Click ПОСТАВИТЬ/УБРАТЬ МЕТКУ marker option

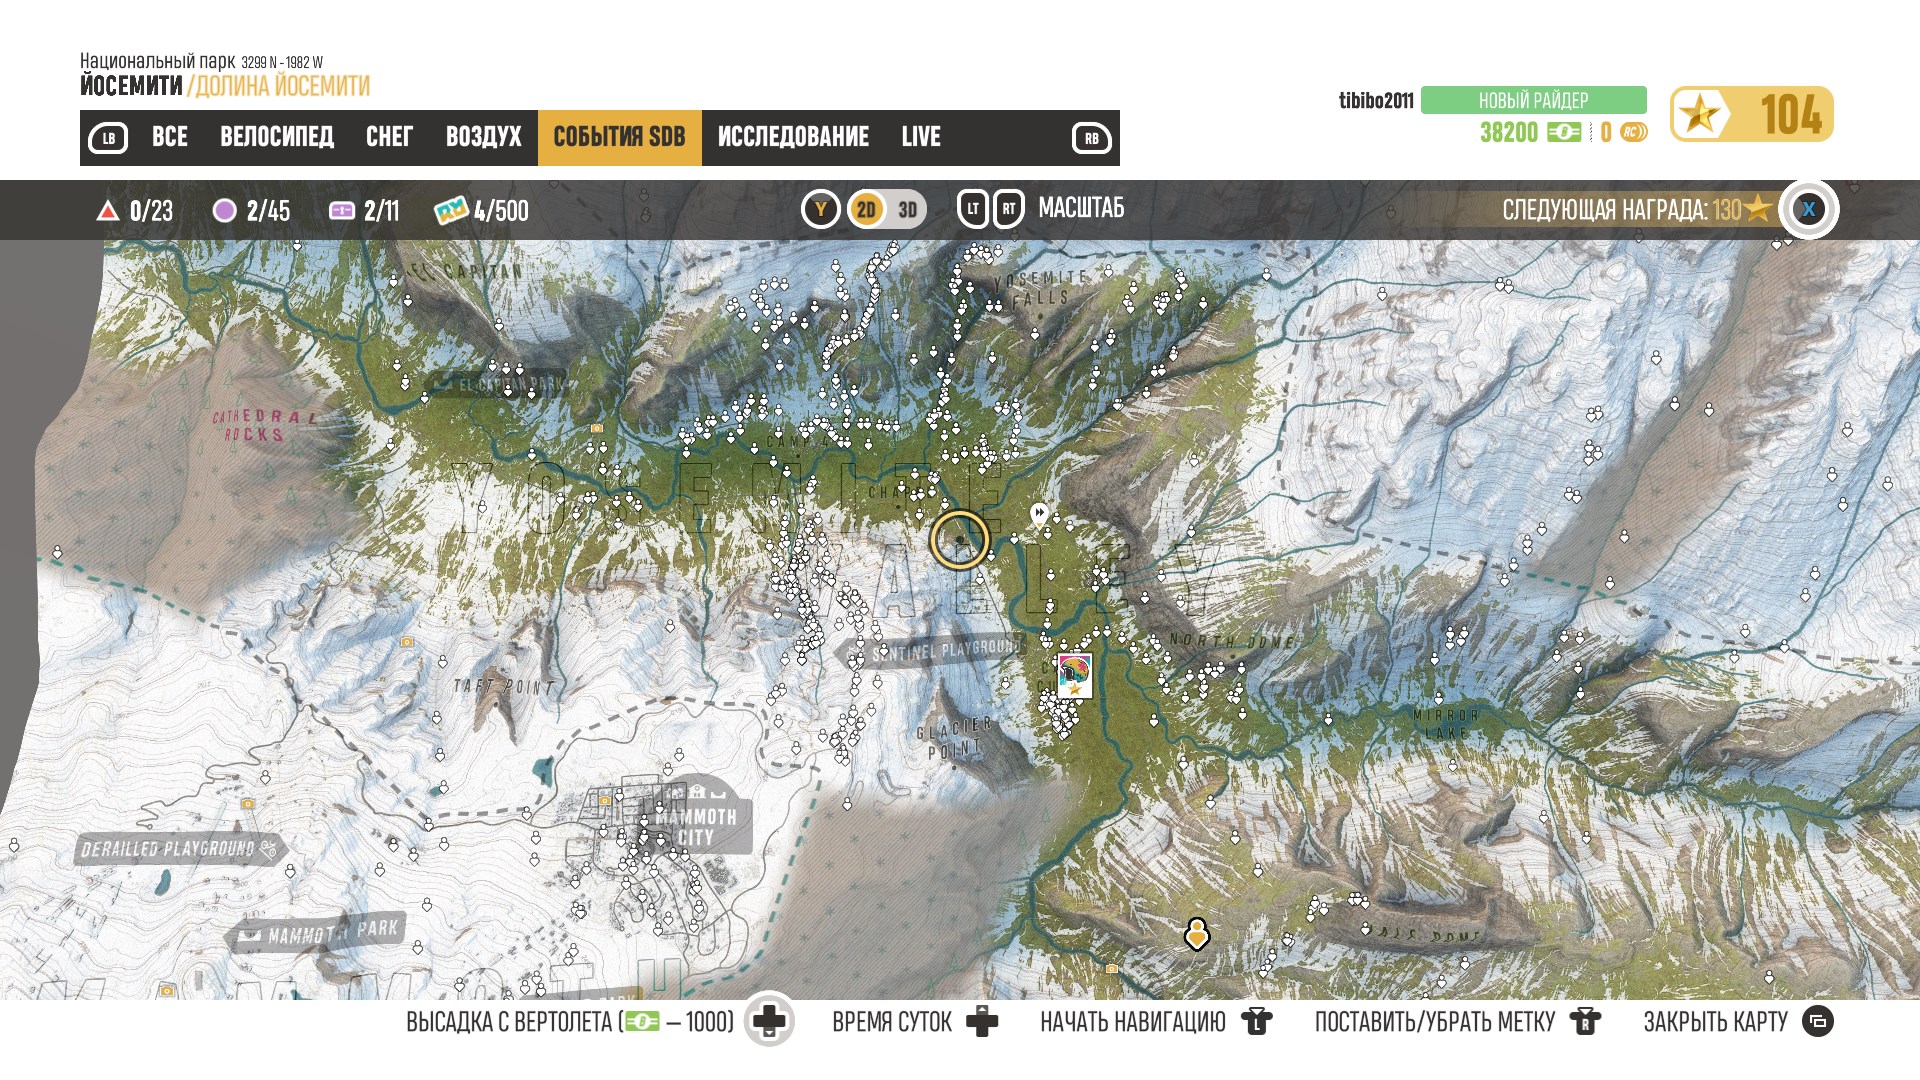pyautogui.click(x=1435, y=1022)
